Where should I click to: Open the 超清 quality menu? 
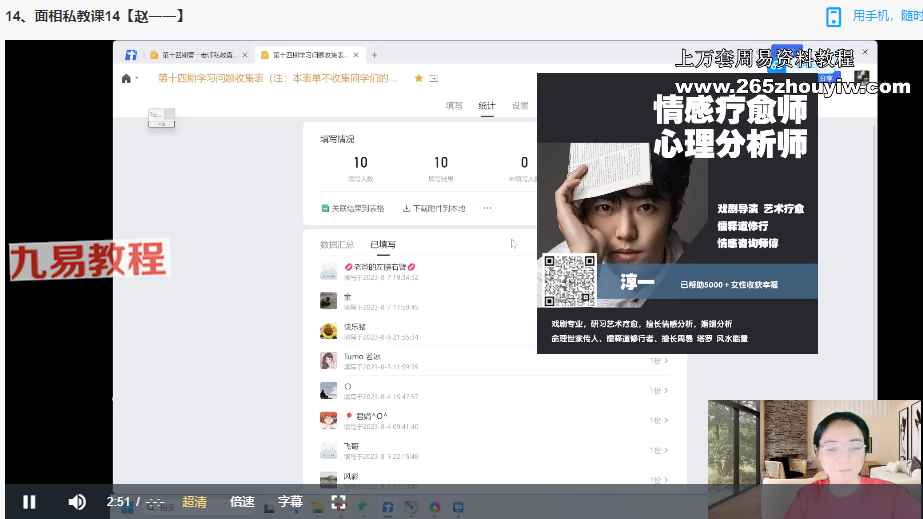click(x=194, y=502)
